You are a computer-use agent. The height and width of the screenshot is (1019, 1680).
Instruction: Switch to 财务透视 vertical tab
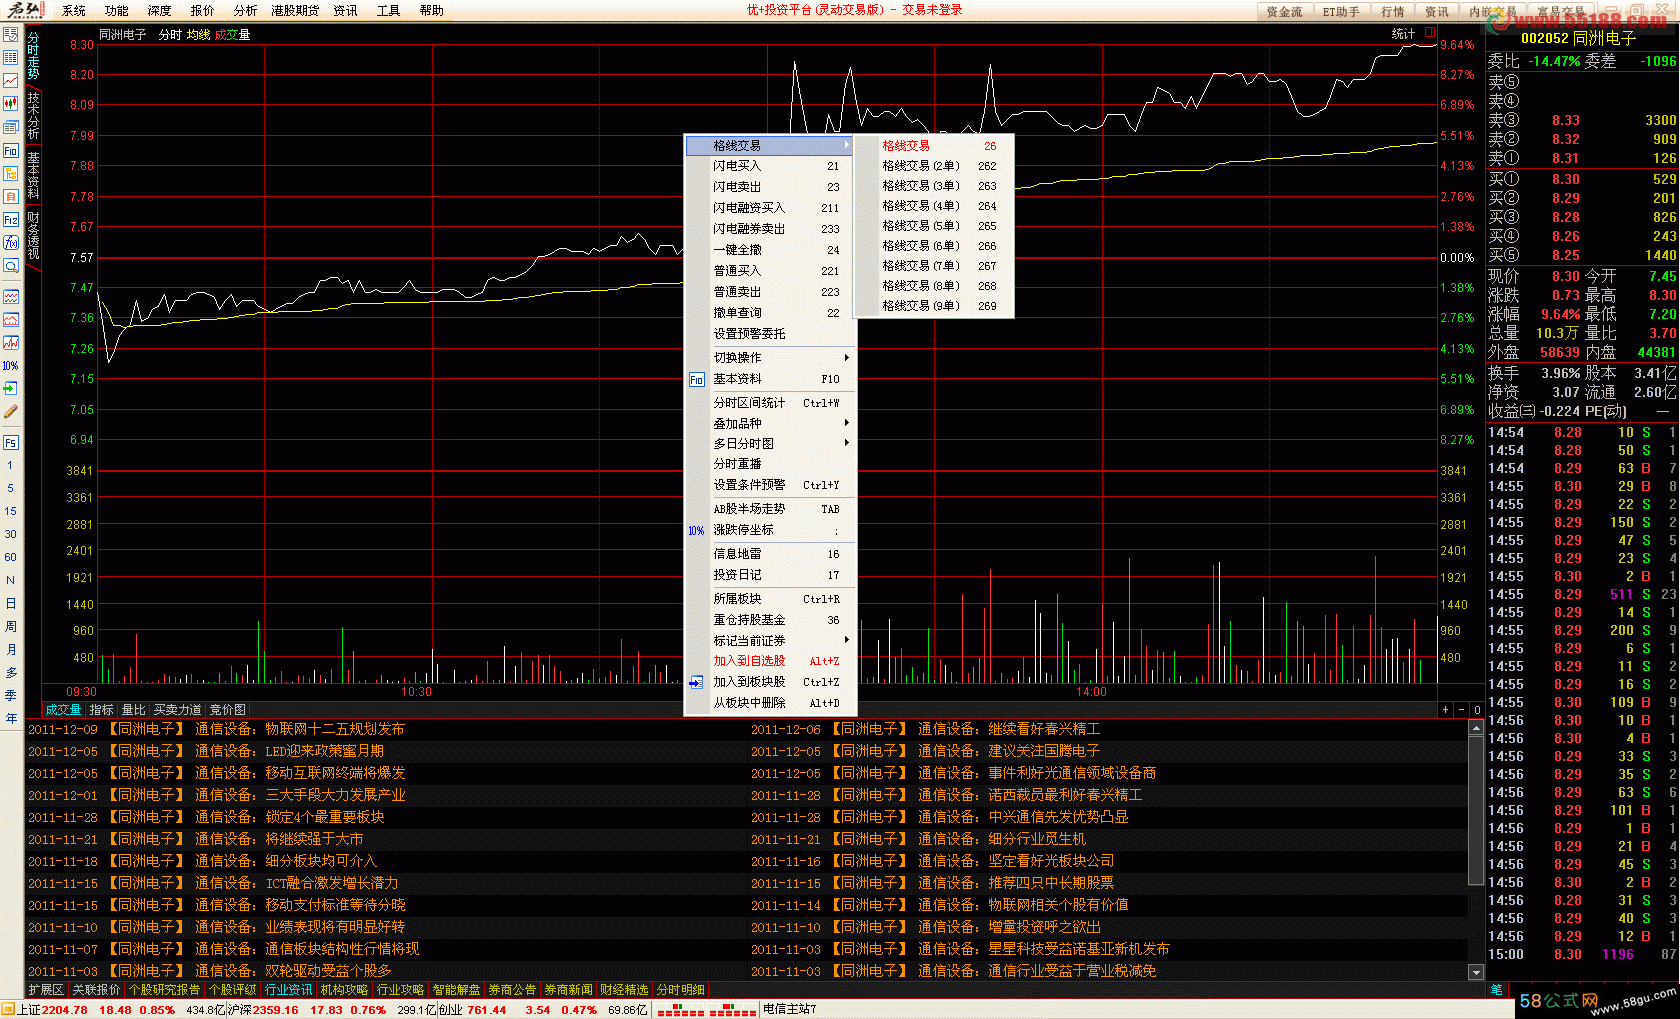pyautogui.click(x=33, y=235)
